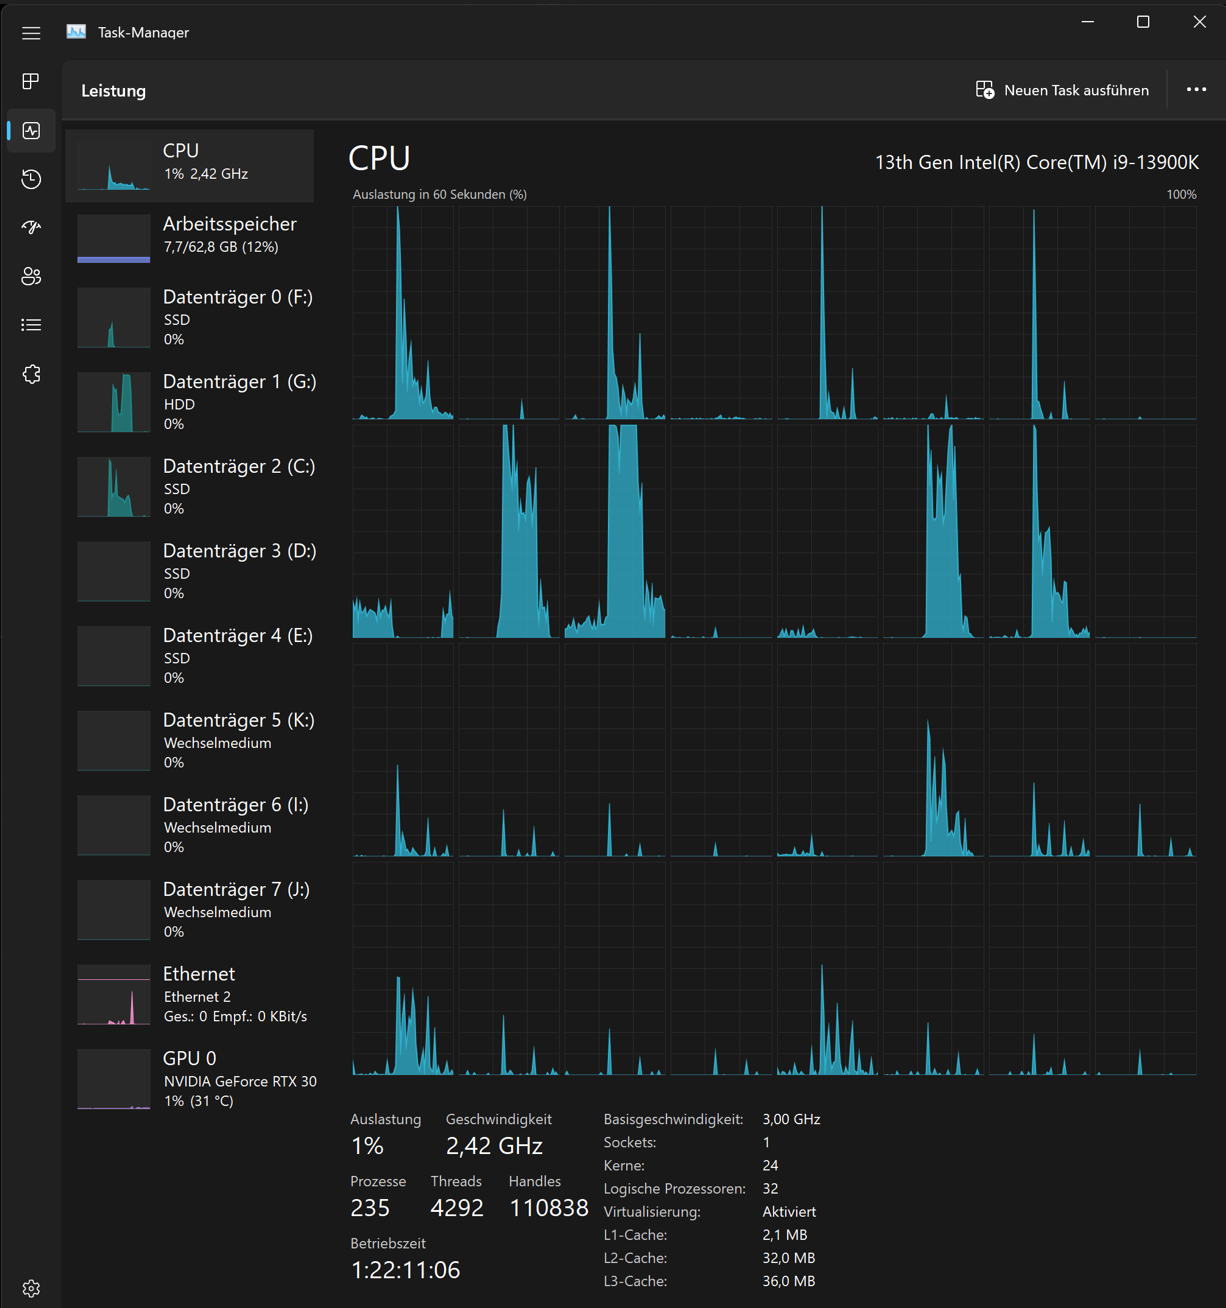Click the Leistung page heading

[113, 90]
